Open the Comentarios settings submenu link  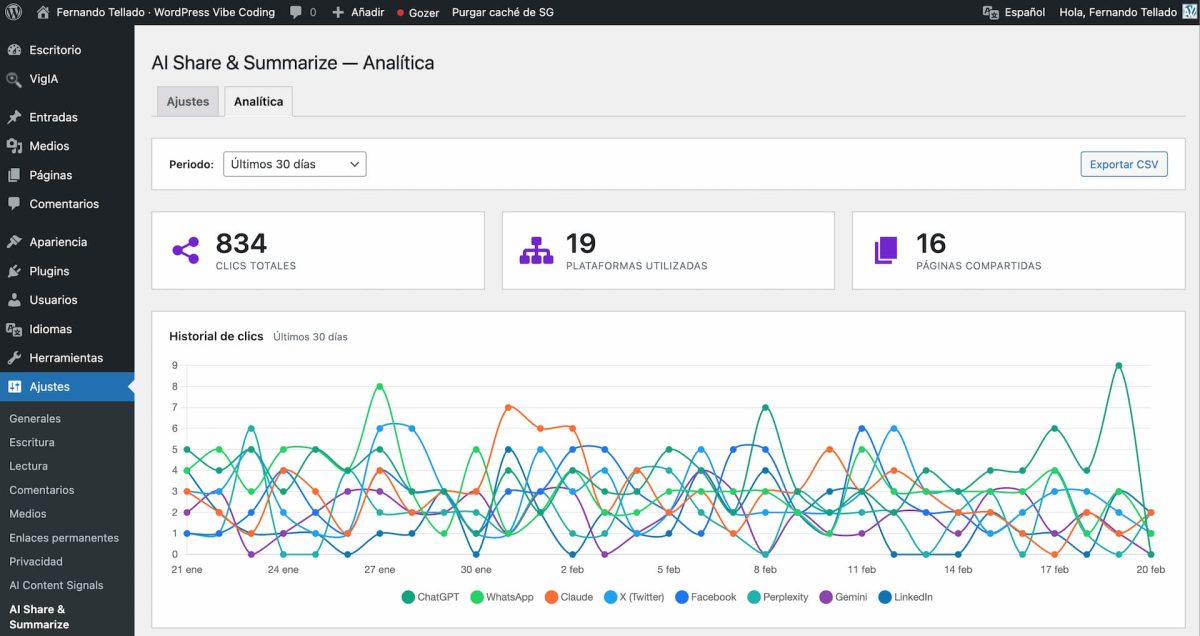tap(42, 490)
